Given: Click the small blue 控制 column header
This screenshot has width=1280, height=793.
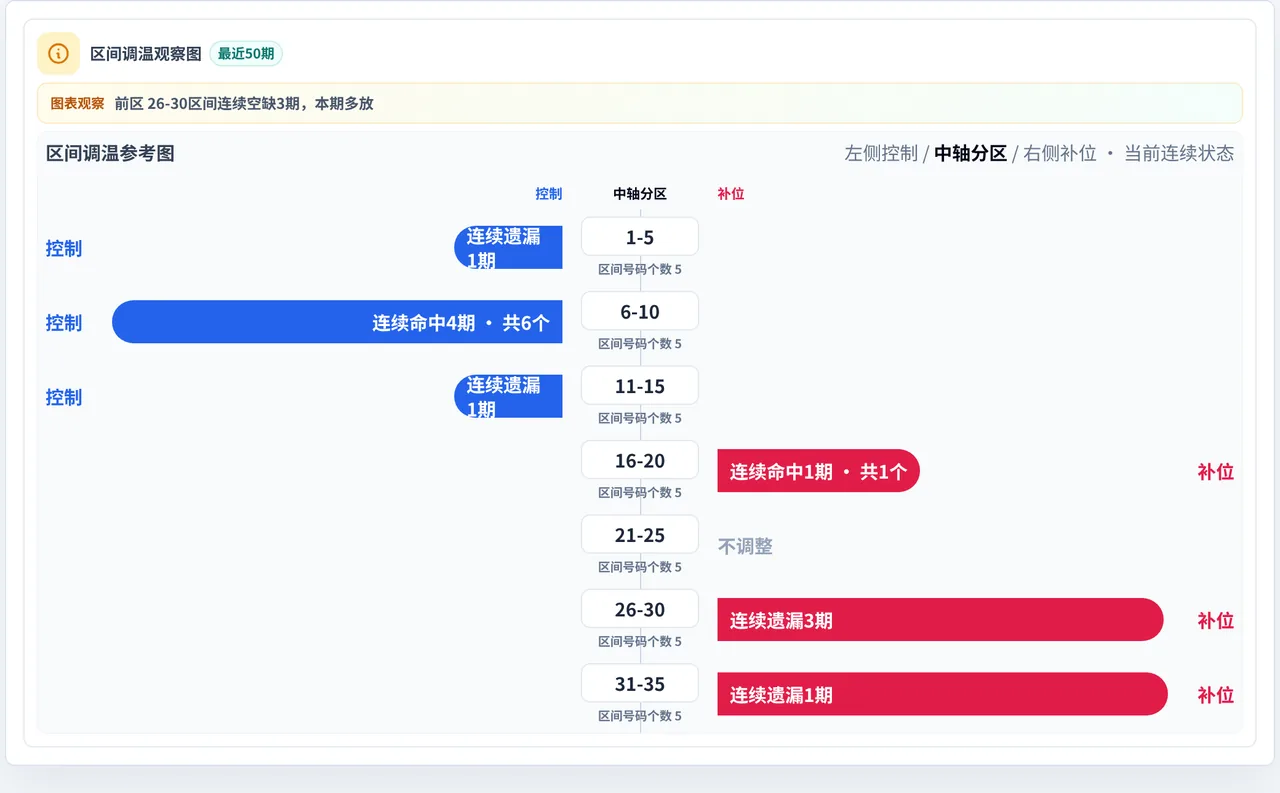Looking at the screenshot, I should [x=549, y=194].
